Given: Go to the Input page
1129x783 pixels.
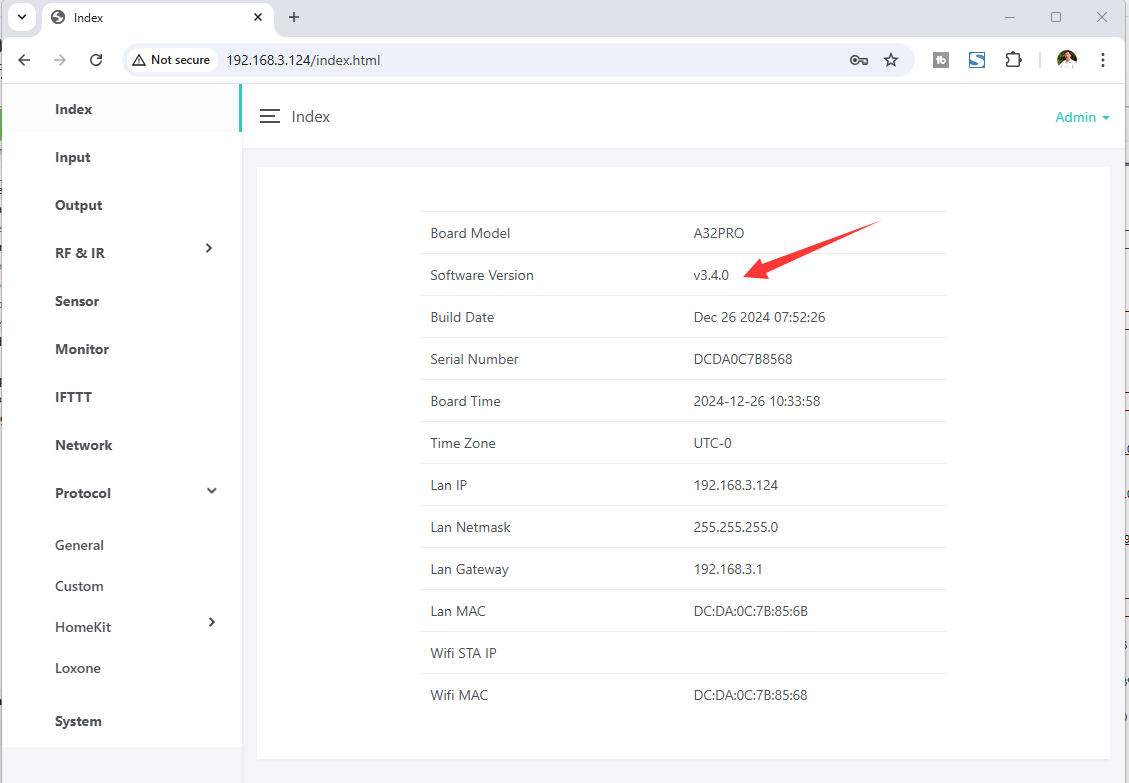Looking at the screenshot, I should pos(73,157).
